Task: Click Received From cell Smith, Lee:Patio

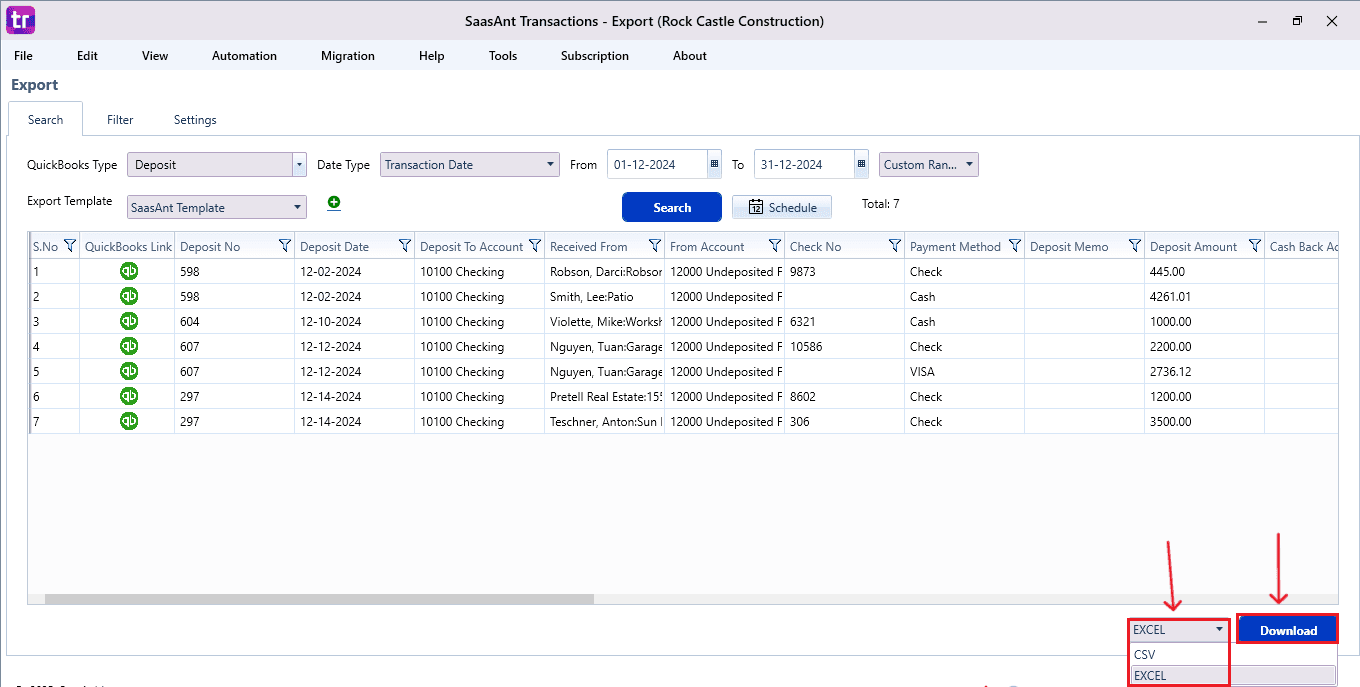Action: [604, 296]
